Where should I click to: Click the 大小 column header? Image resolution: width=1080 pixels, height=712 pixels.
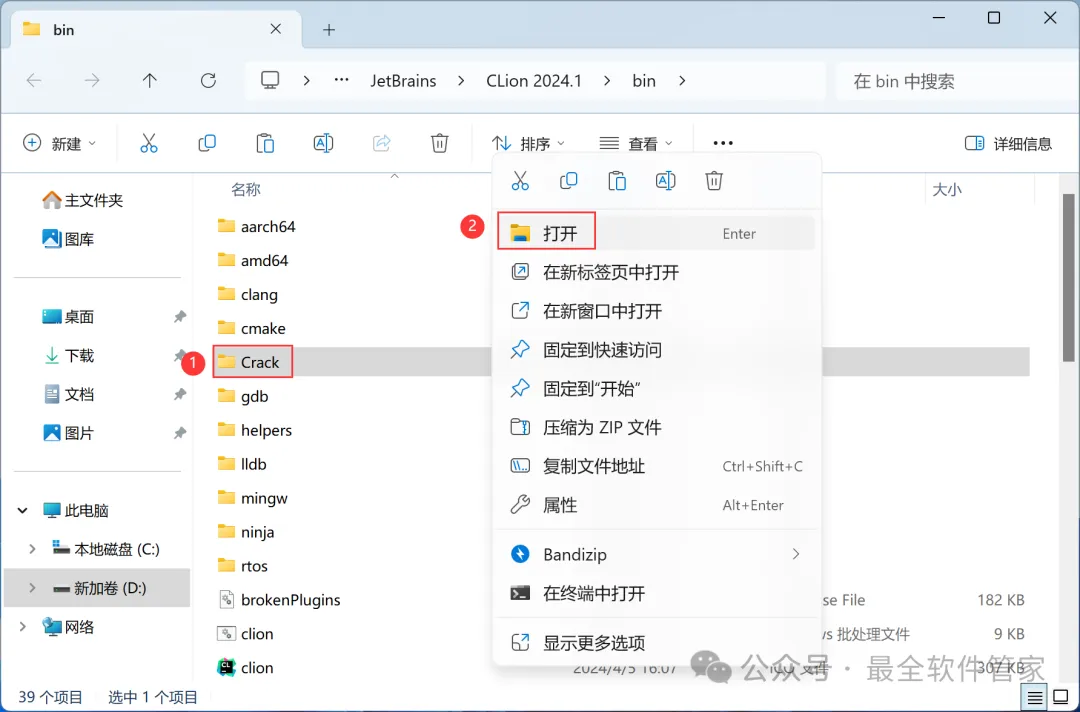[x=946, y=189]
